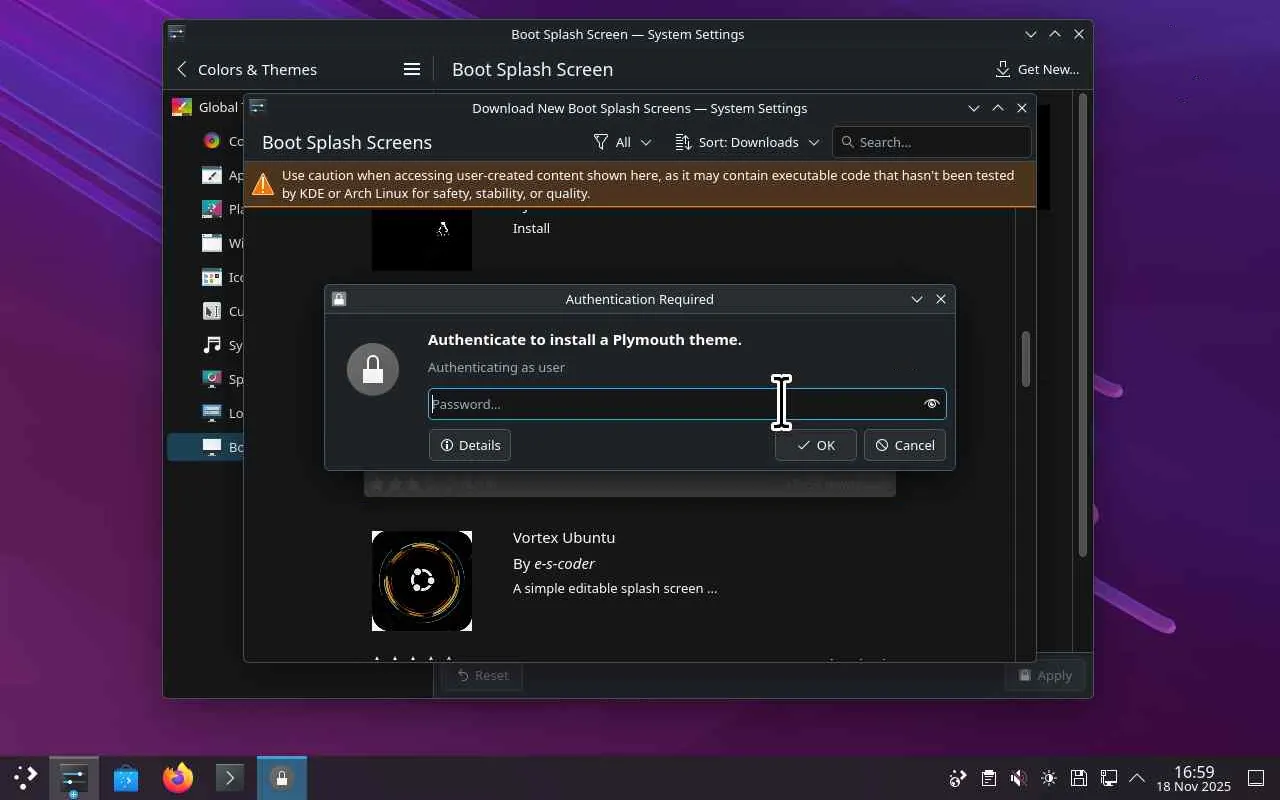Screen dimensions: 1280x800
Task: Open the Vortex Ubuntu title
Action: (x=564, y=537)
